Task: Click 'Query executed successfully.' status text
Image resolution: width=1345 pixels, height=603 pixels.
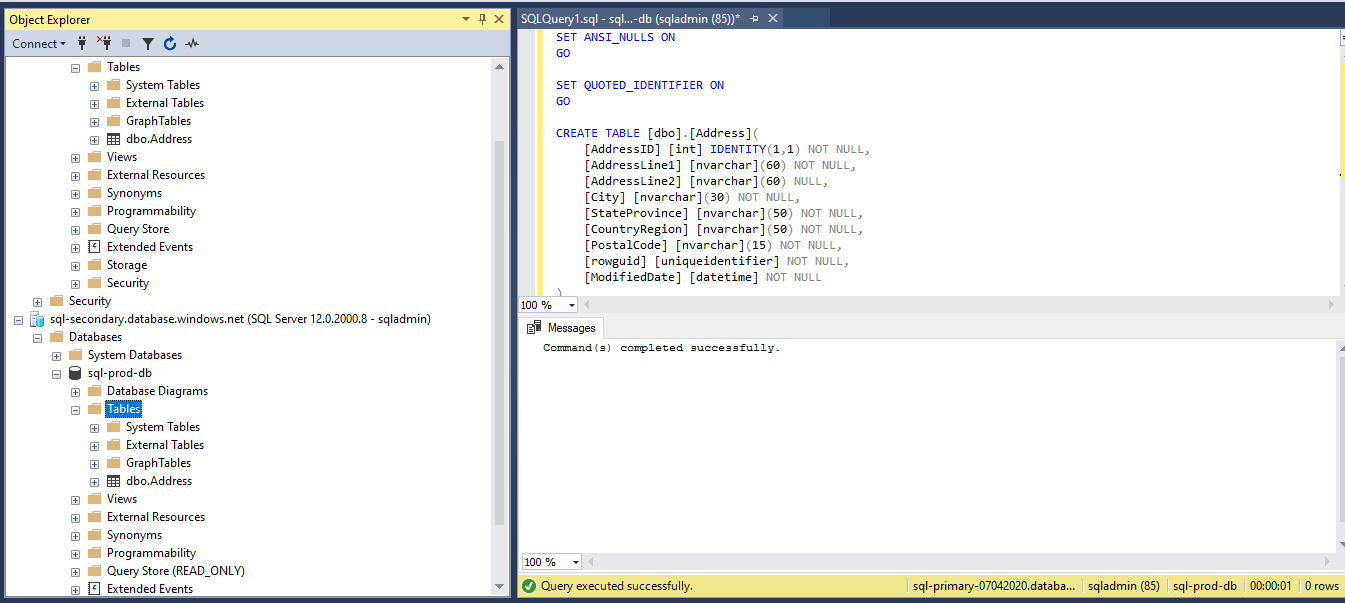Action: click(616, 586)
